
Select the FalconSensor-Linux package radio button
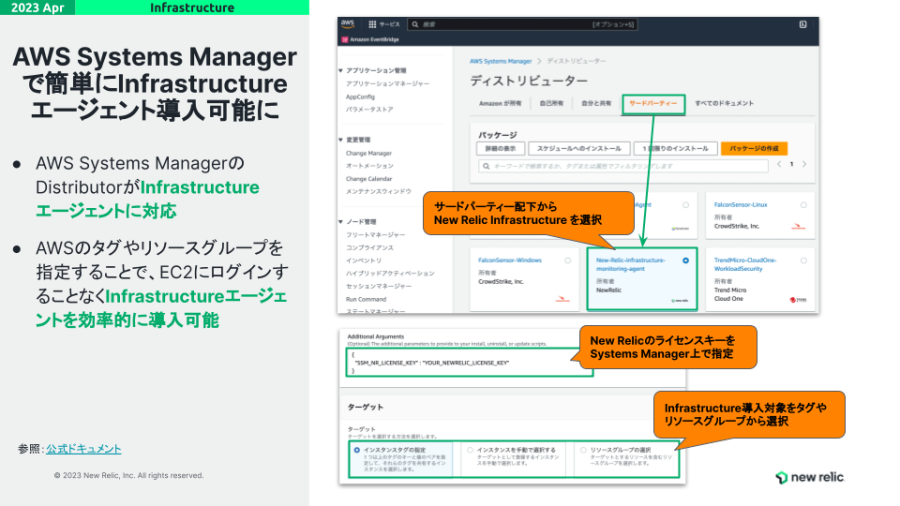click(x=803, y=205)
